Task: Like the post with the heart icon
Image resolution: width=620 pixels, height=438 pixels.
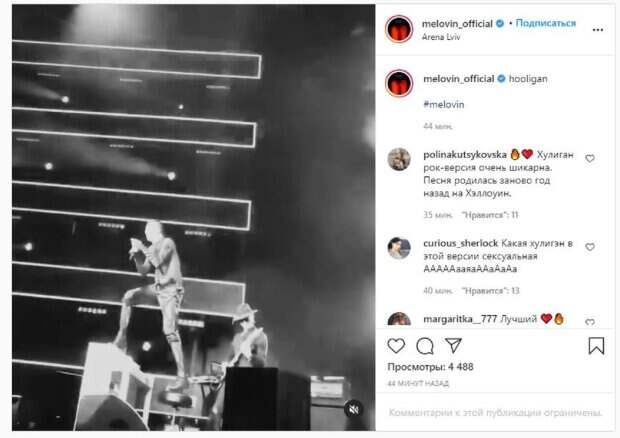Action: click(396, 346)
